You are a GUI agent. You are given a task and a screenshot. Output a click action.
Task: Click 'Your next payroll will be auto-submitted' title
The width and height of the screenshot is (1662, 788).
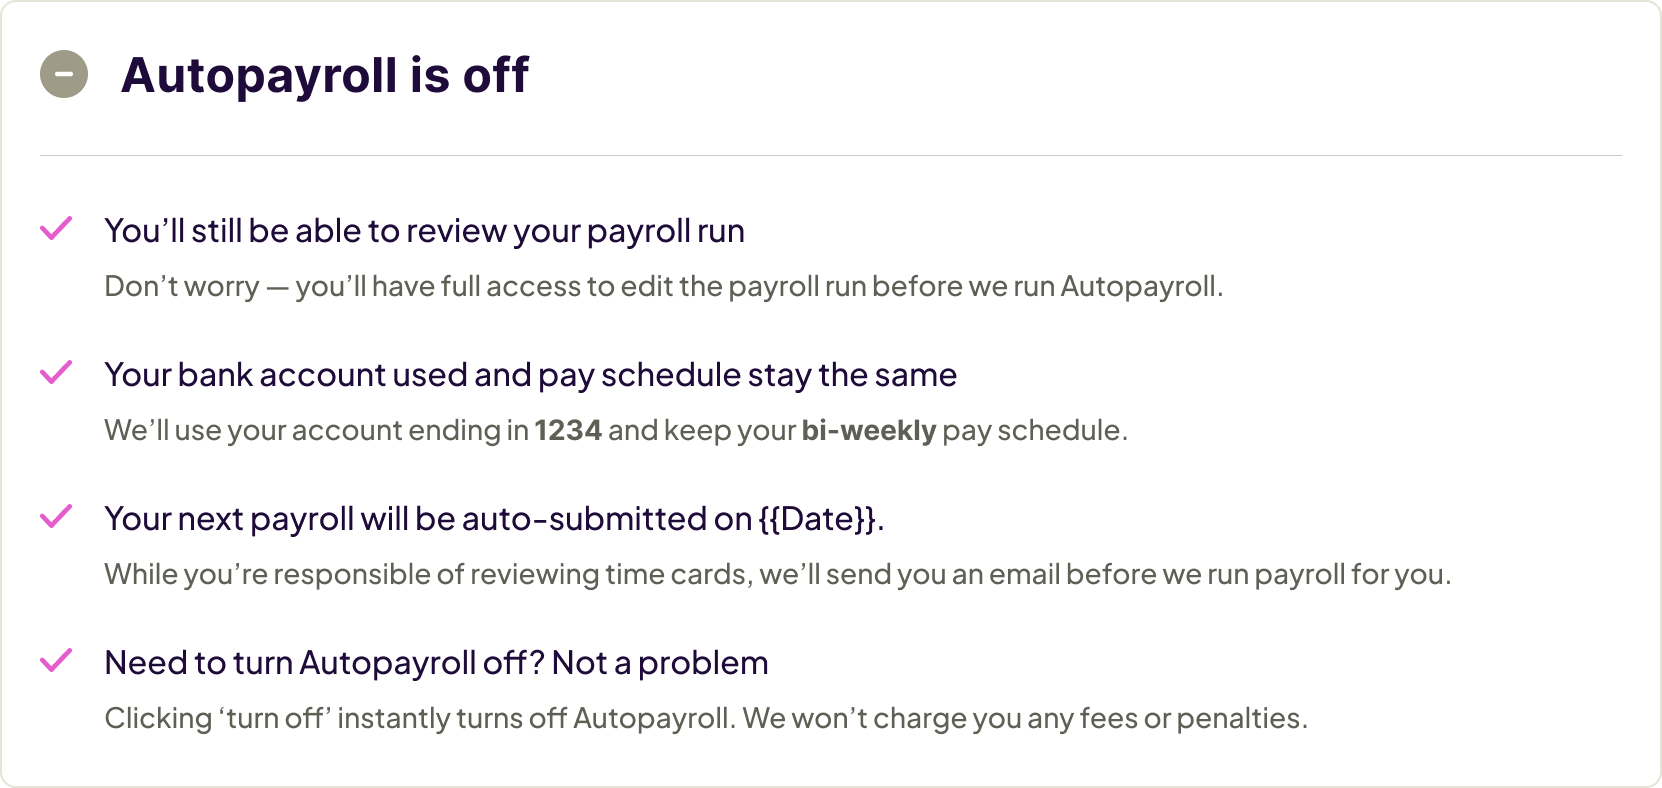coord(430,519)
